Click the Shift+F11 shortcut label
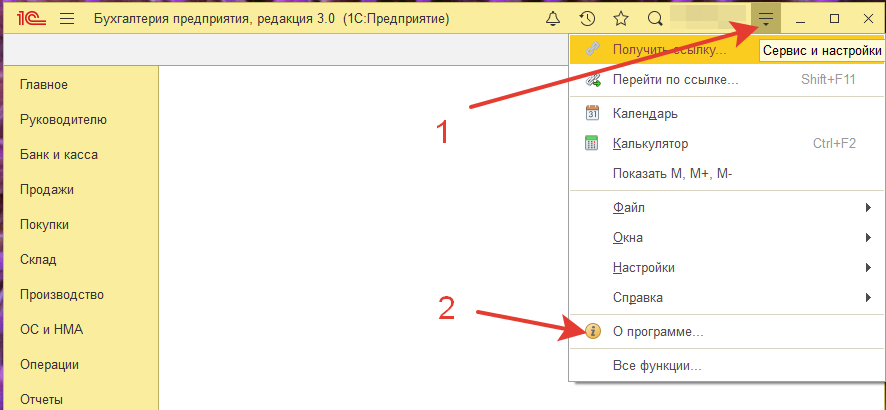The height and width of the screenshot is (410, 886). pos(828,80)
